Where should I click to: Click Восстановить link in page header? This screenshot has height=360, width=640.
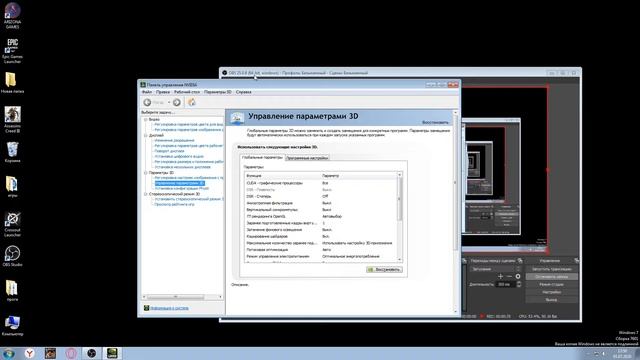pos(435,122)
